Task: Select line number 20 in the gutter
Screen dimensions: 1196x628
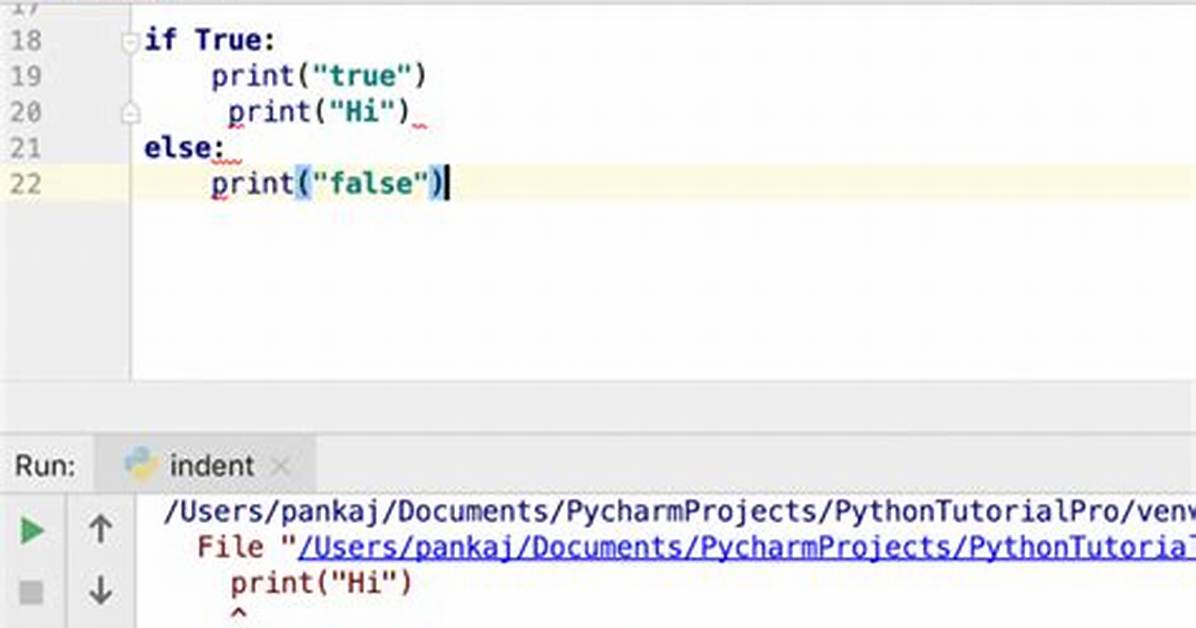Action: tap(26, 112)
